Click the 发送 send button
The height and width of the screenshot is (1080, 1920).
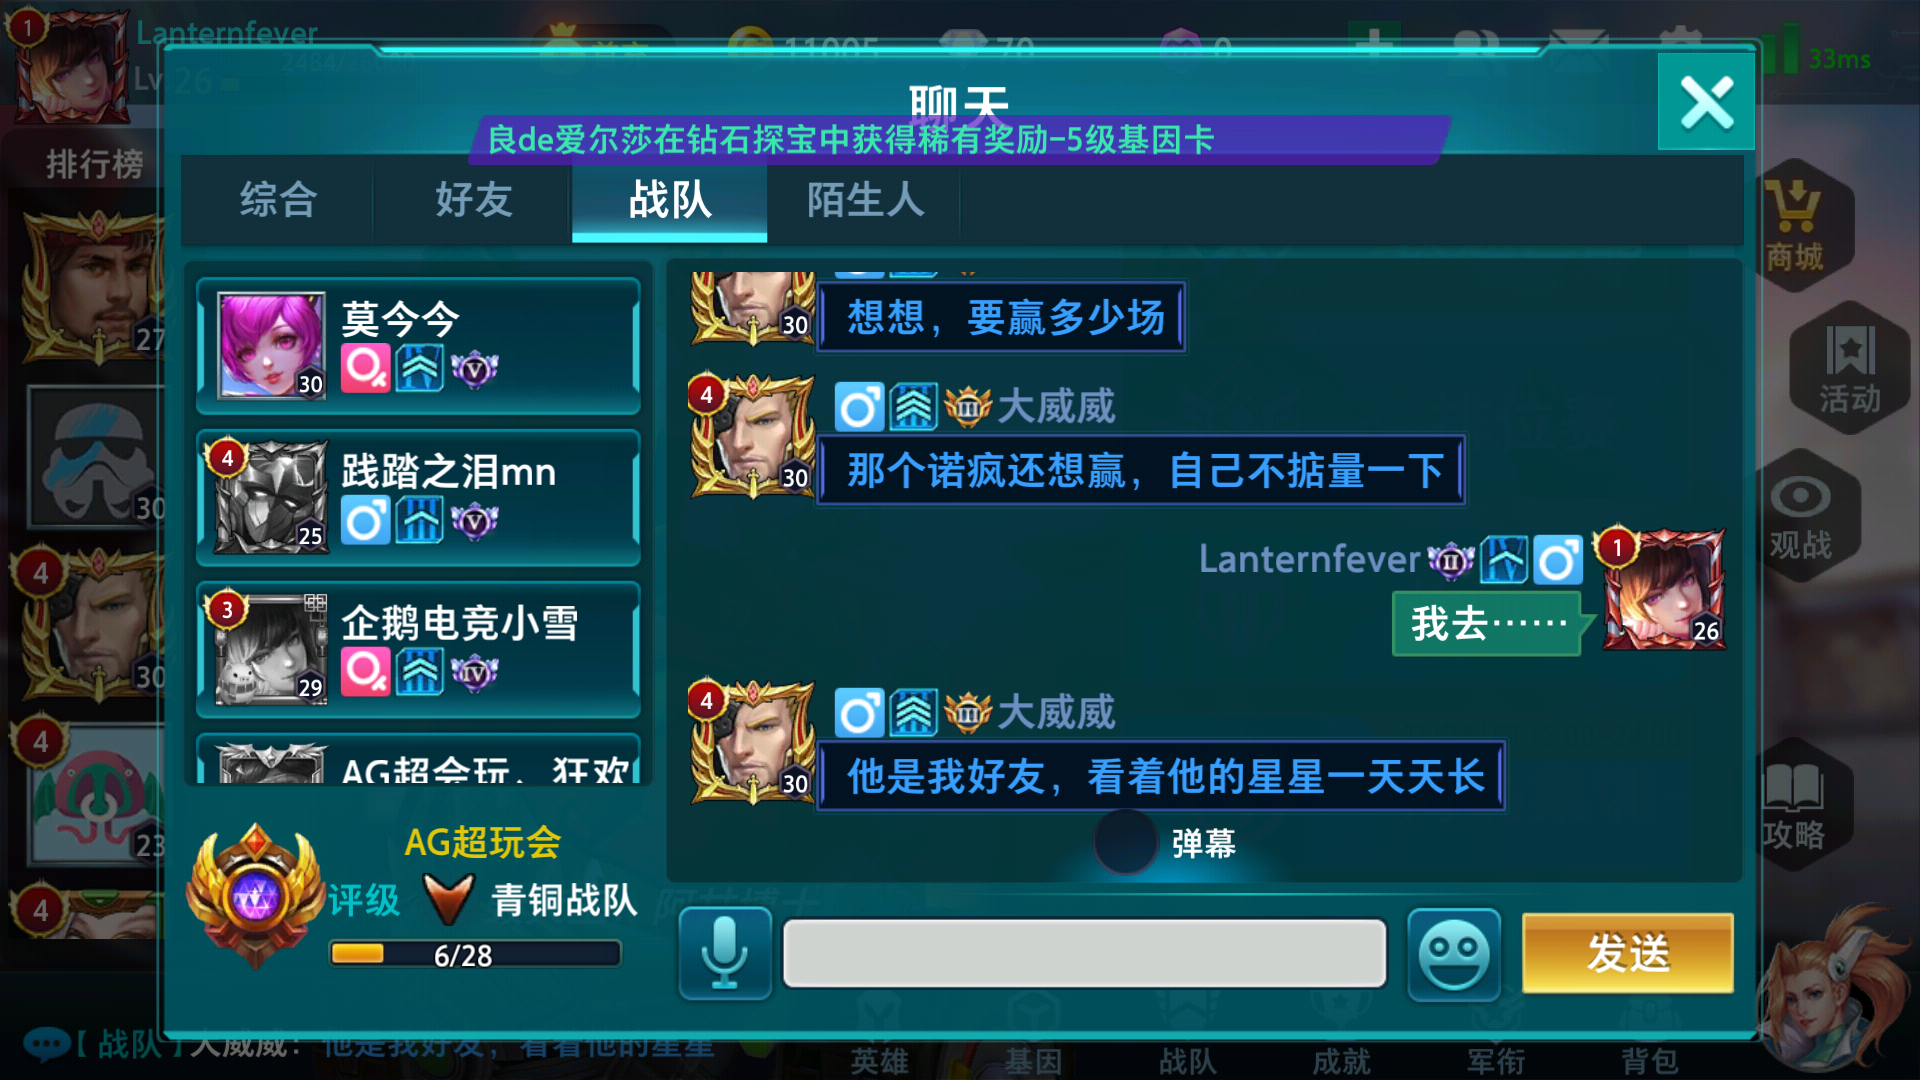1627,953
